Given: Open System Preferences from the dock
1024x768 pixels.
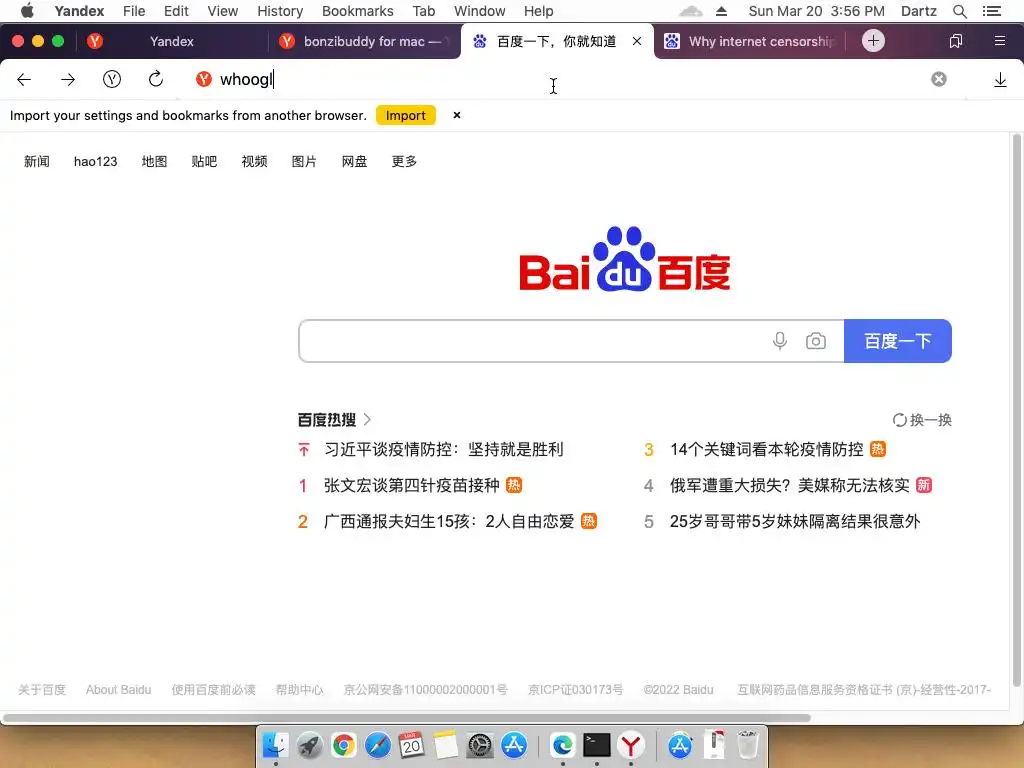Looking at the screenshot, I should [480, 745].
